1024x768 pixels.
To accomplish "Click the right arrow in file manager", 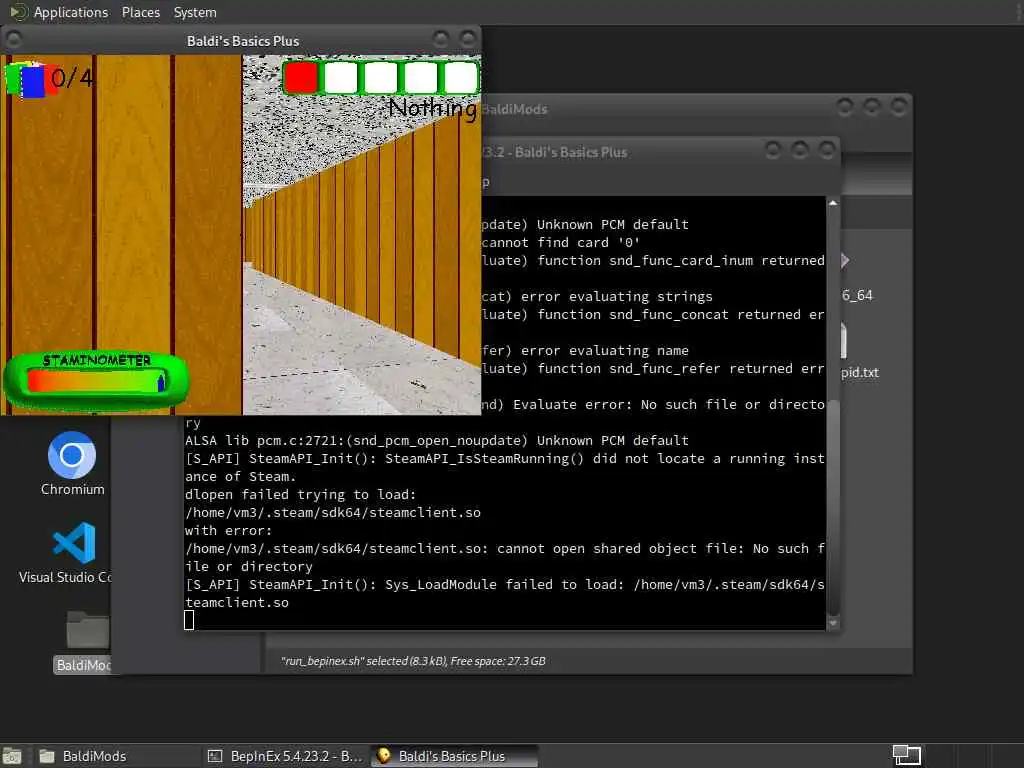I will (x=845, y=261).
